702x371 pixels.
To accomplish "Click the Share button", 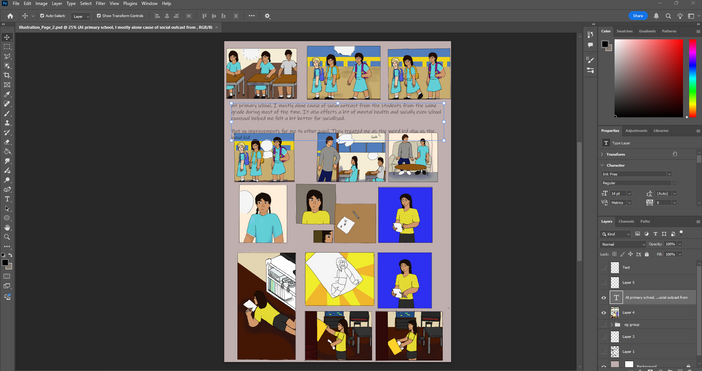I will pyautogui.click(x=638, y=16).
